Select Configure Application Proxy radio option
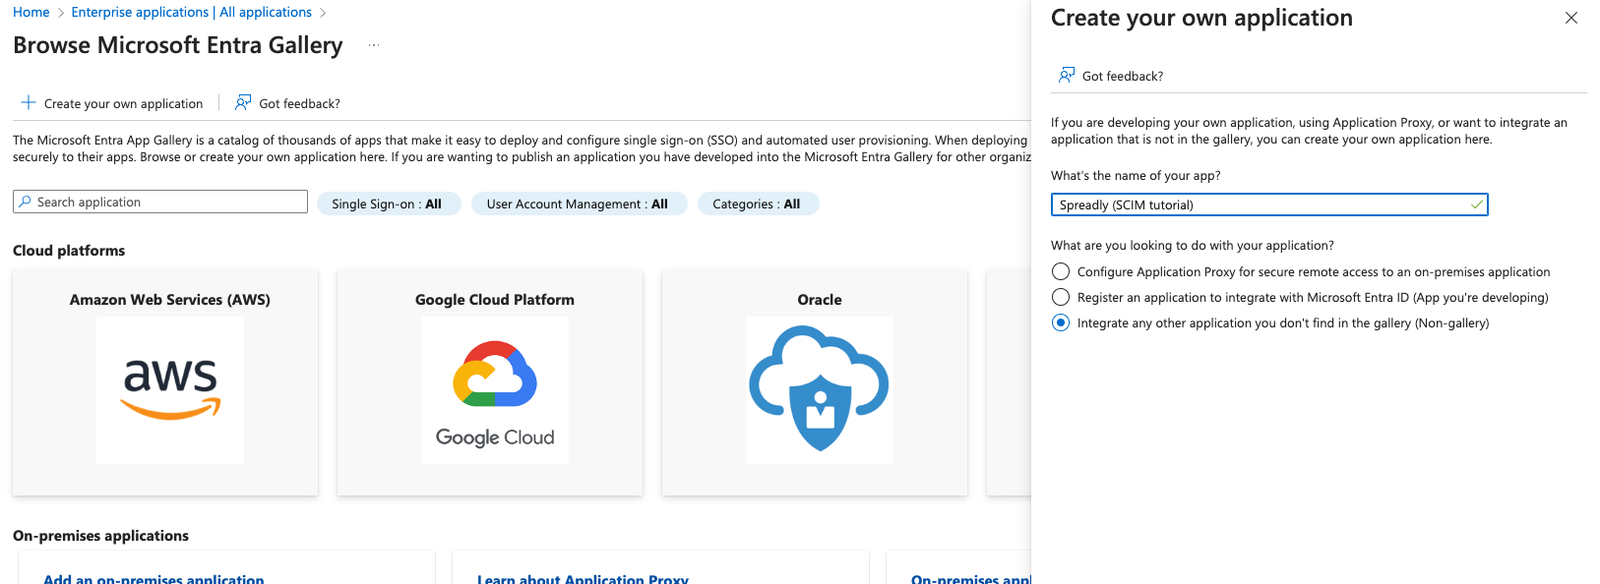1600x584 pixels. (x=1061, y=272)
